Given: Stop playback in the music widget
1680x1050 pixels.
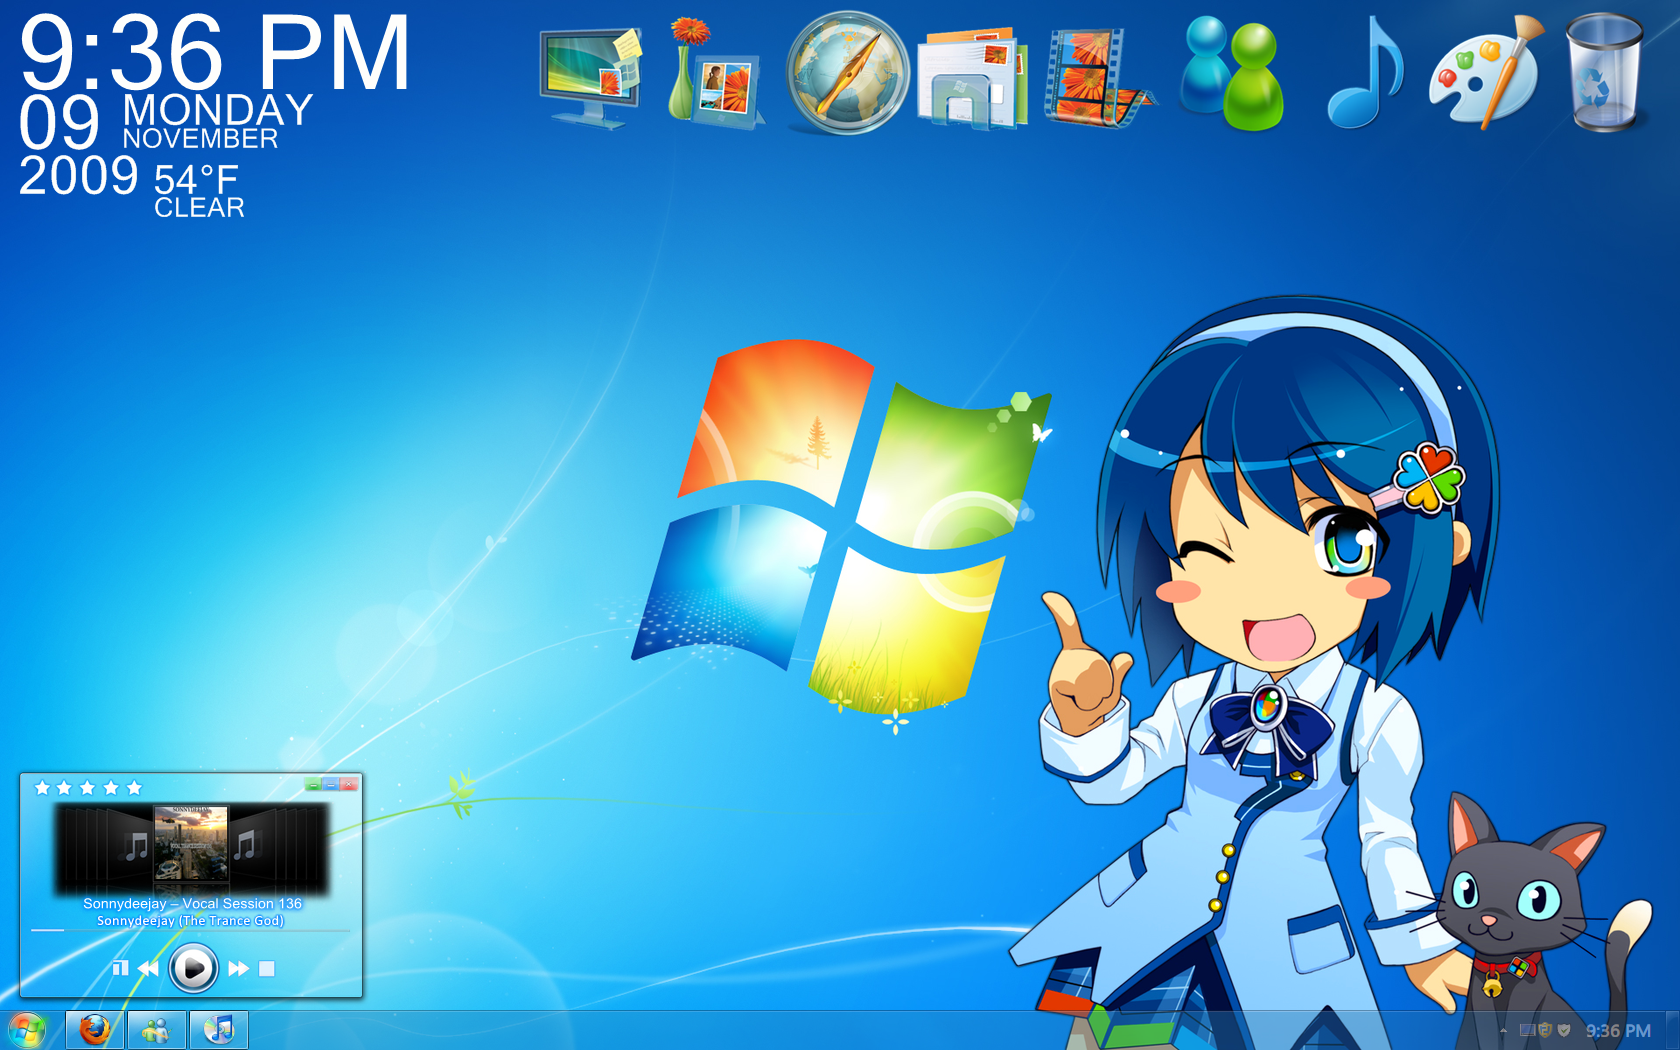Looking at the screenshot, I should (267, 968).
